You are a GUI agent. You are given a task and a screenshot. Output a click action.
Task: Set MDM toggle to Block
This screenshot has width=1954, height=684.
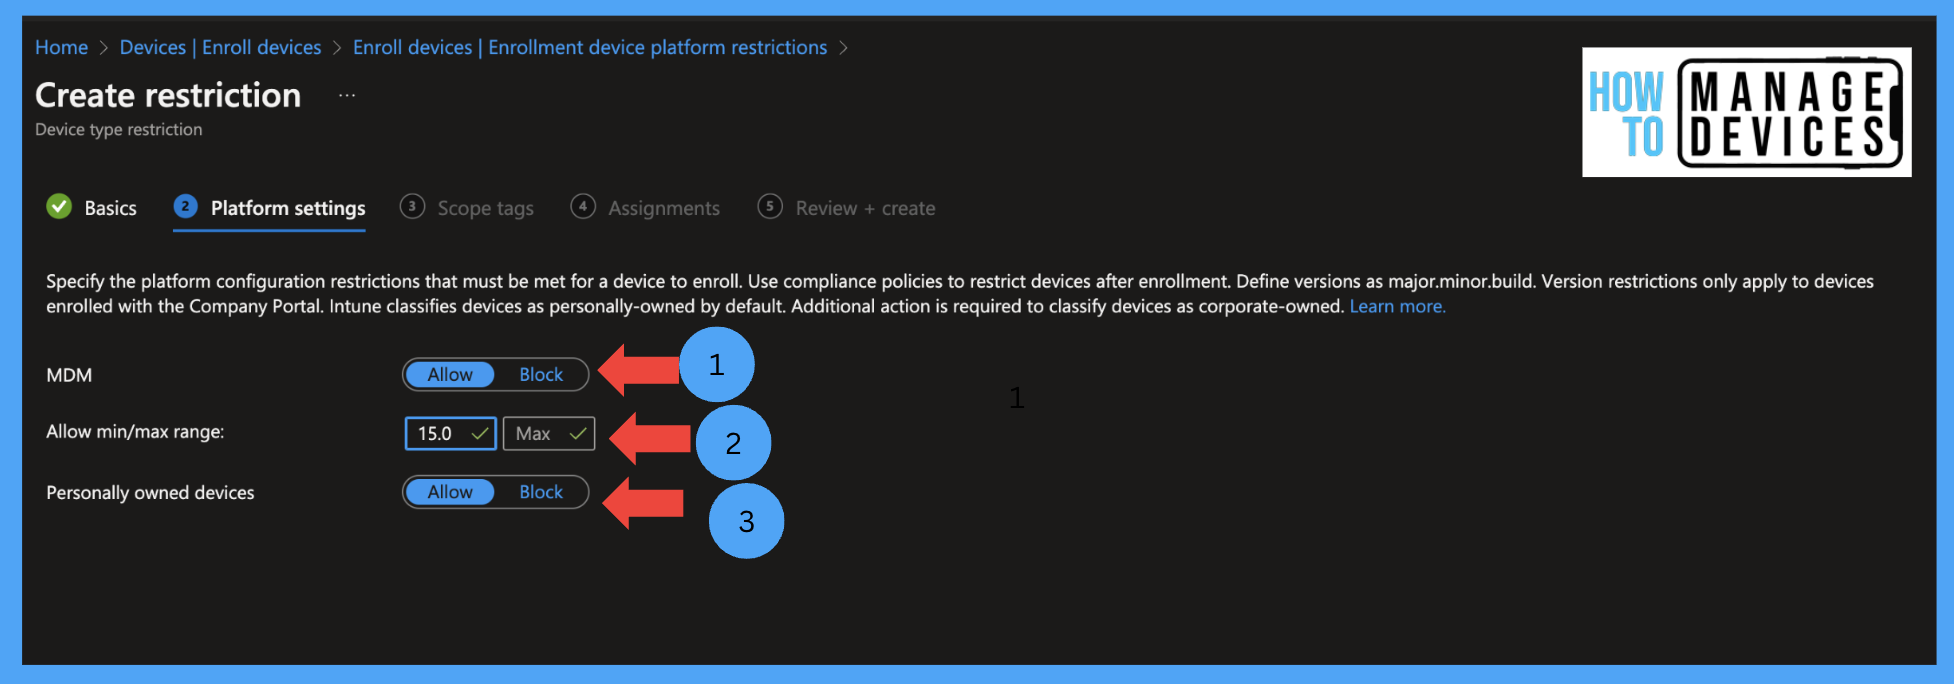pos(541,374)
